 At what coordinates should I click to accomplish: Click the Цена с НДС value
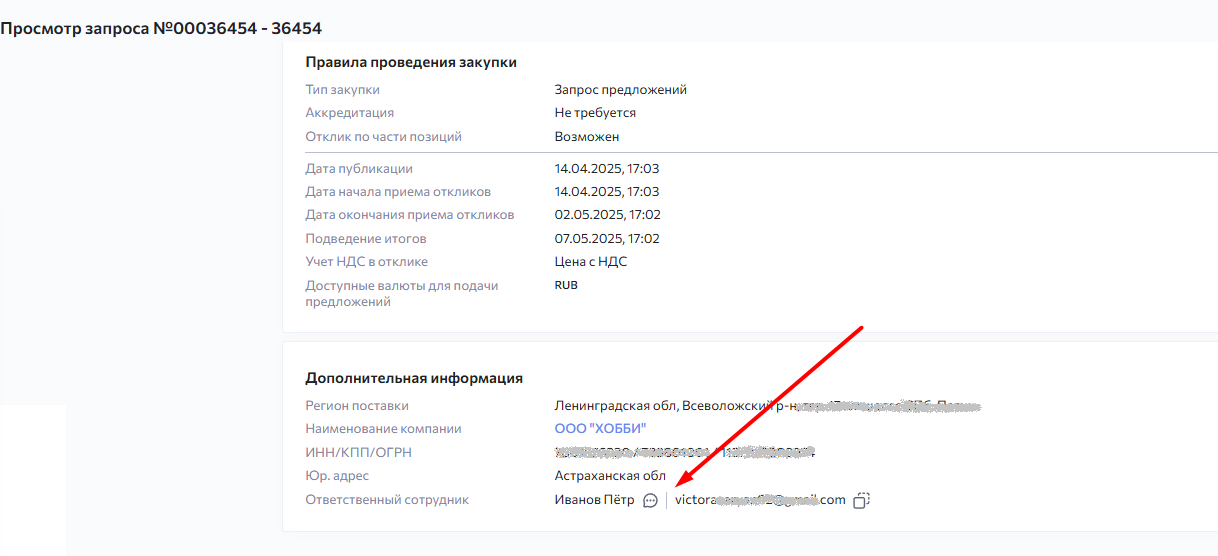(x=591, y=262)
